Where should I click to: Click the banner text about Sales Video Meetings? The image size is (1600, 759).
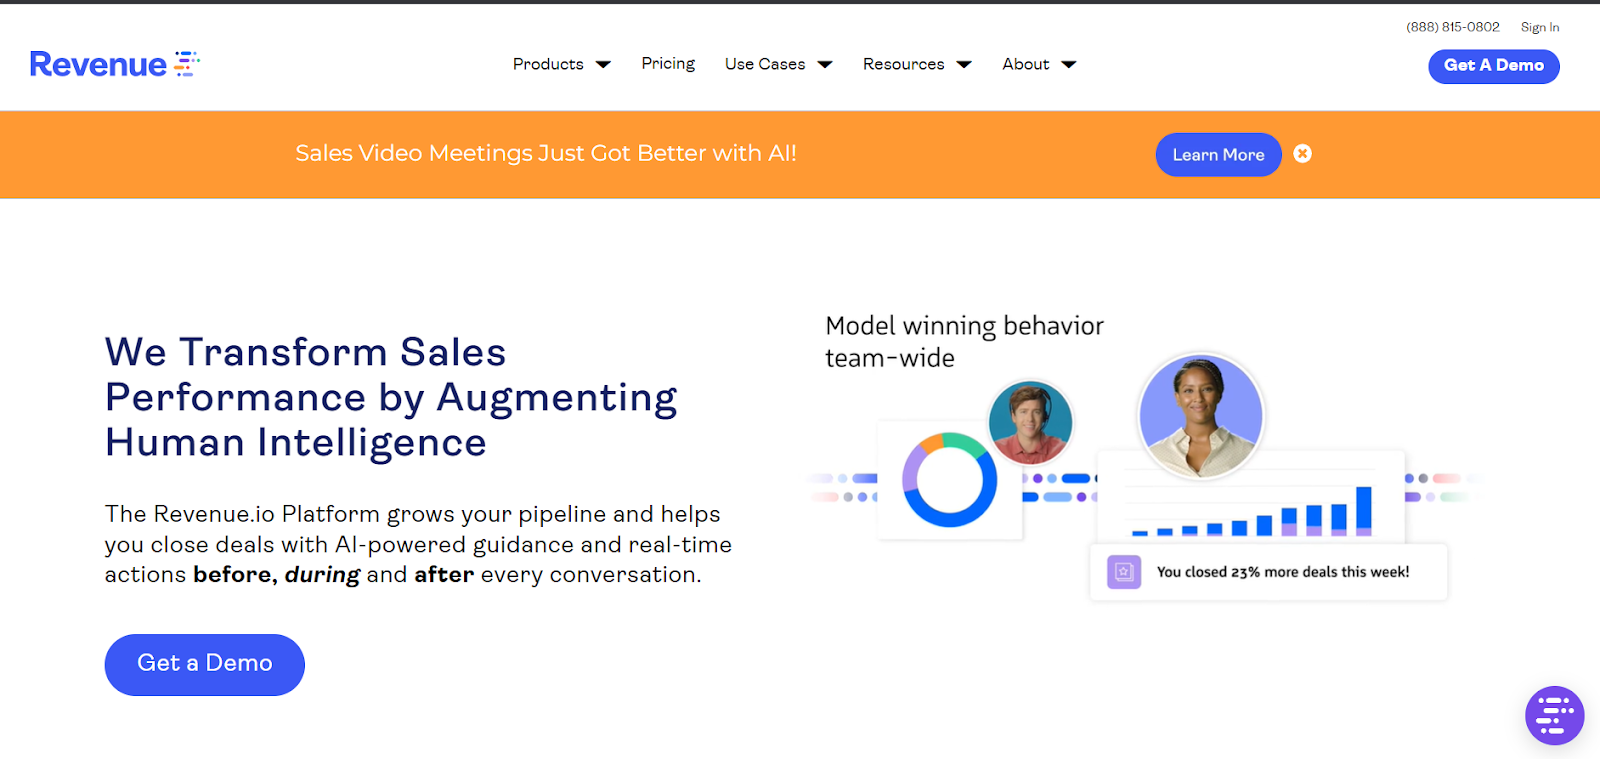pos(546,153)
